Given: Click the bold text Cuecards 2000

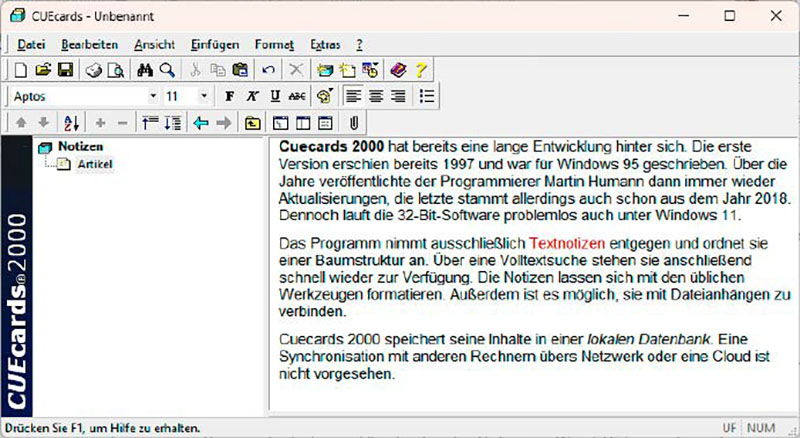Looking at the screenshot, I should click(331, 147).
